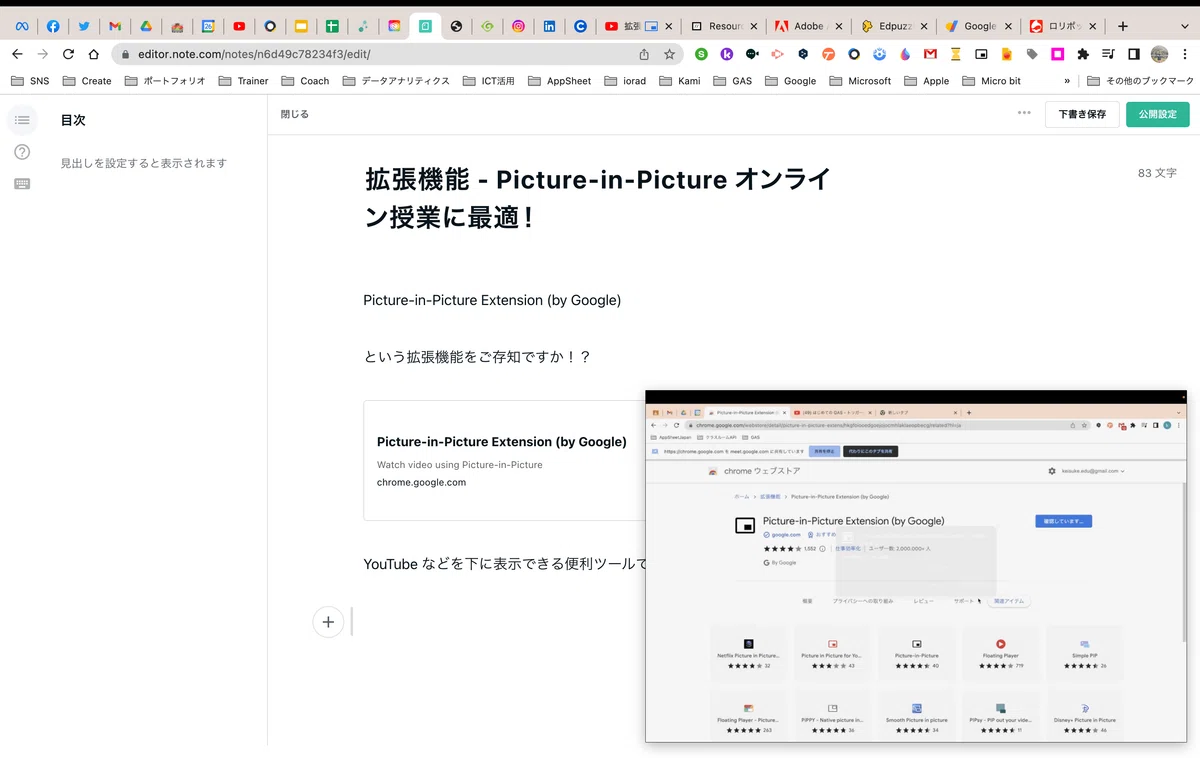Switch to the pinned YouTube tab
This screenshot has width=1200, height=758.
(239, 26)
